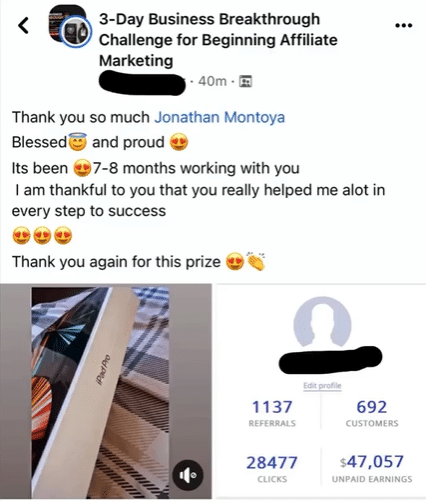
Task: Click the clapping hands emoji after prize
Action: [256, 261]
